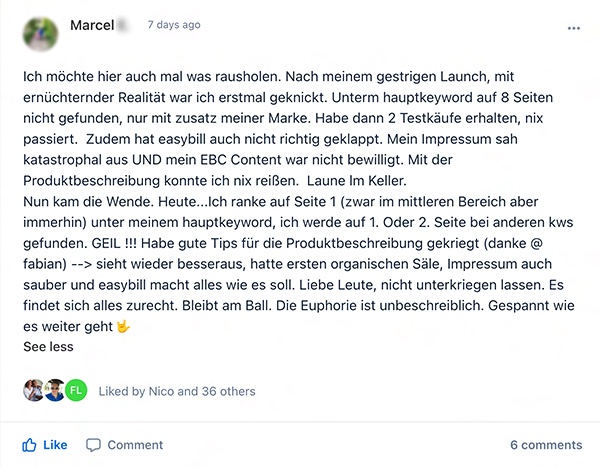
Task: Click the 'Like' text label
Action: [x=55, y=445]
